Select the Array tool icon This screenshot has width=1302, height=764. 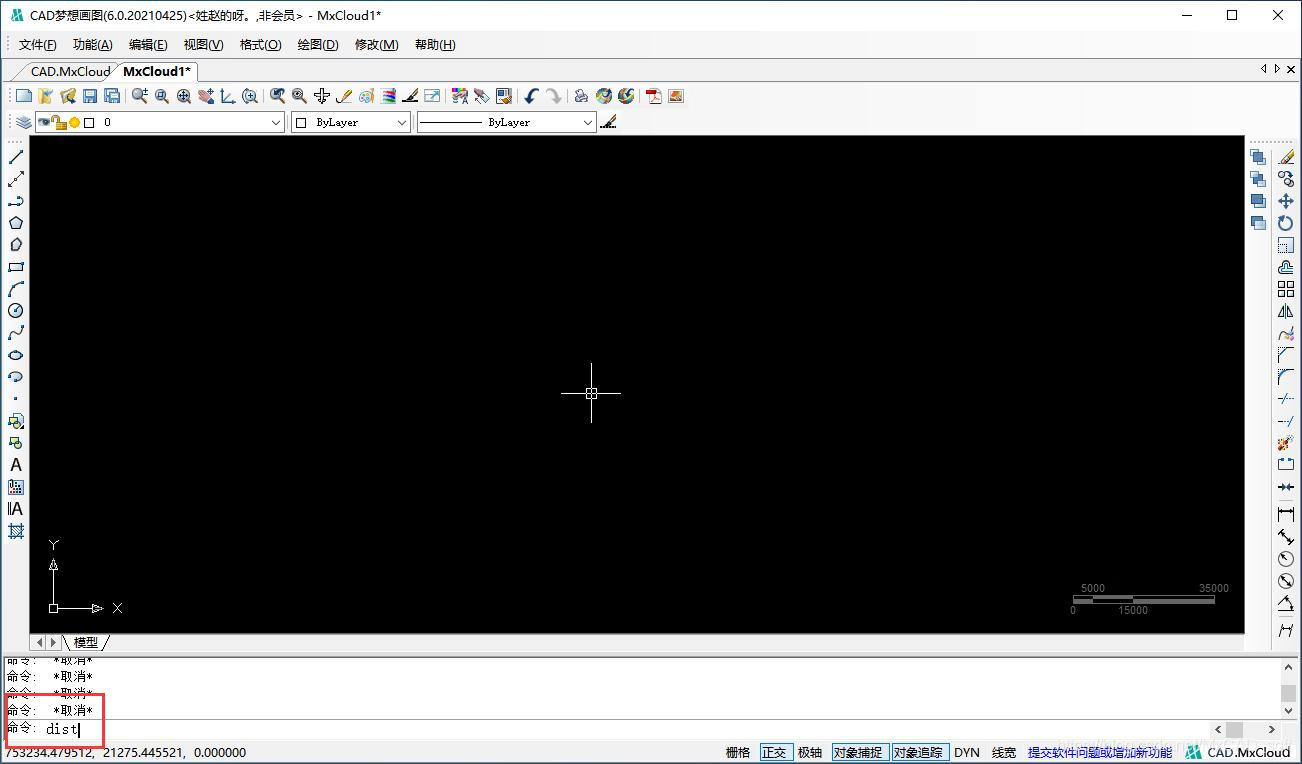click(x=1286, y=289)
